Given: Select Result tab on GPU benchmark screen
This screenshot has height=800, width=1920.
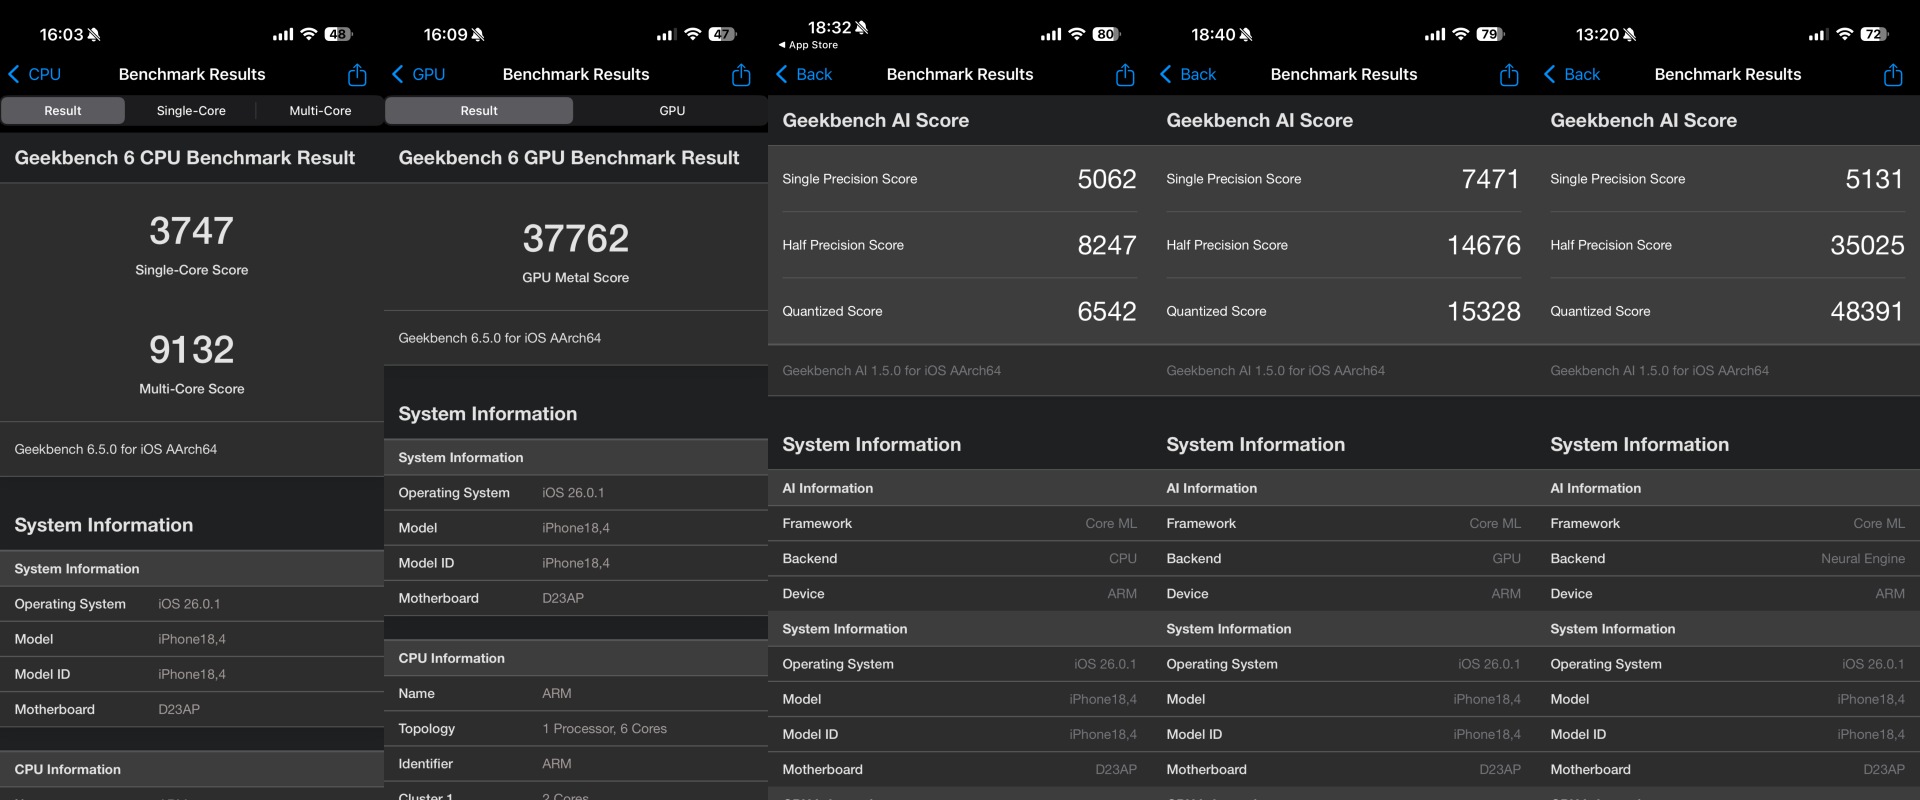Looking at the screenshot, I should [479, 111].
